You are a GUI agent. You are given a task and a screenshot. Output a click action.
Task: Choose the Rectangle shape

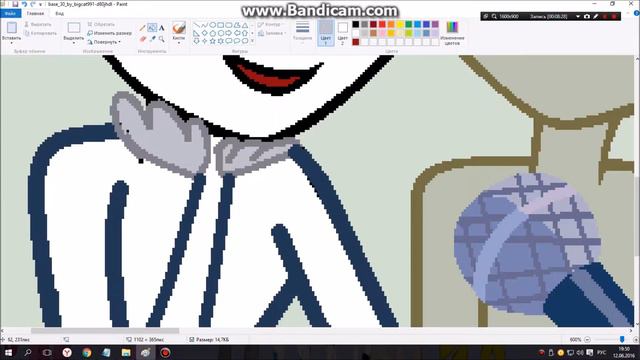(x=221, y=25)
